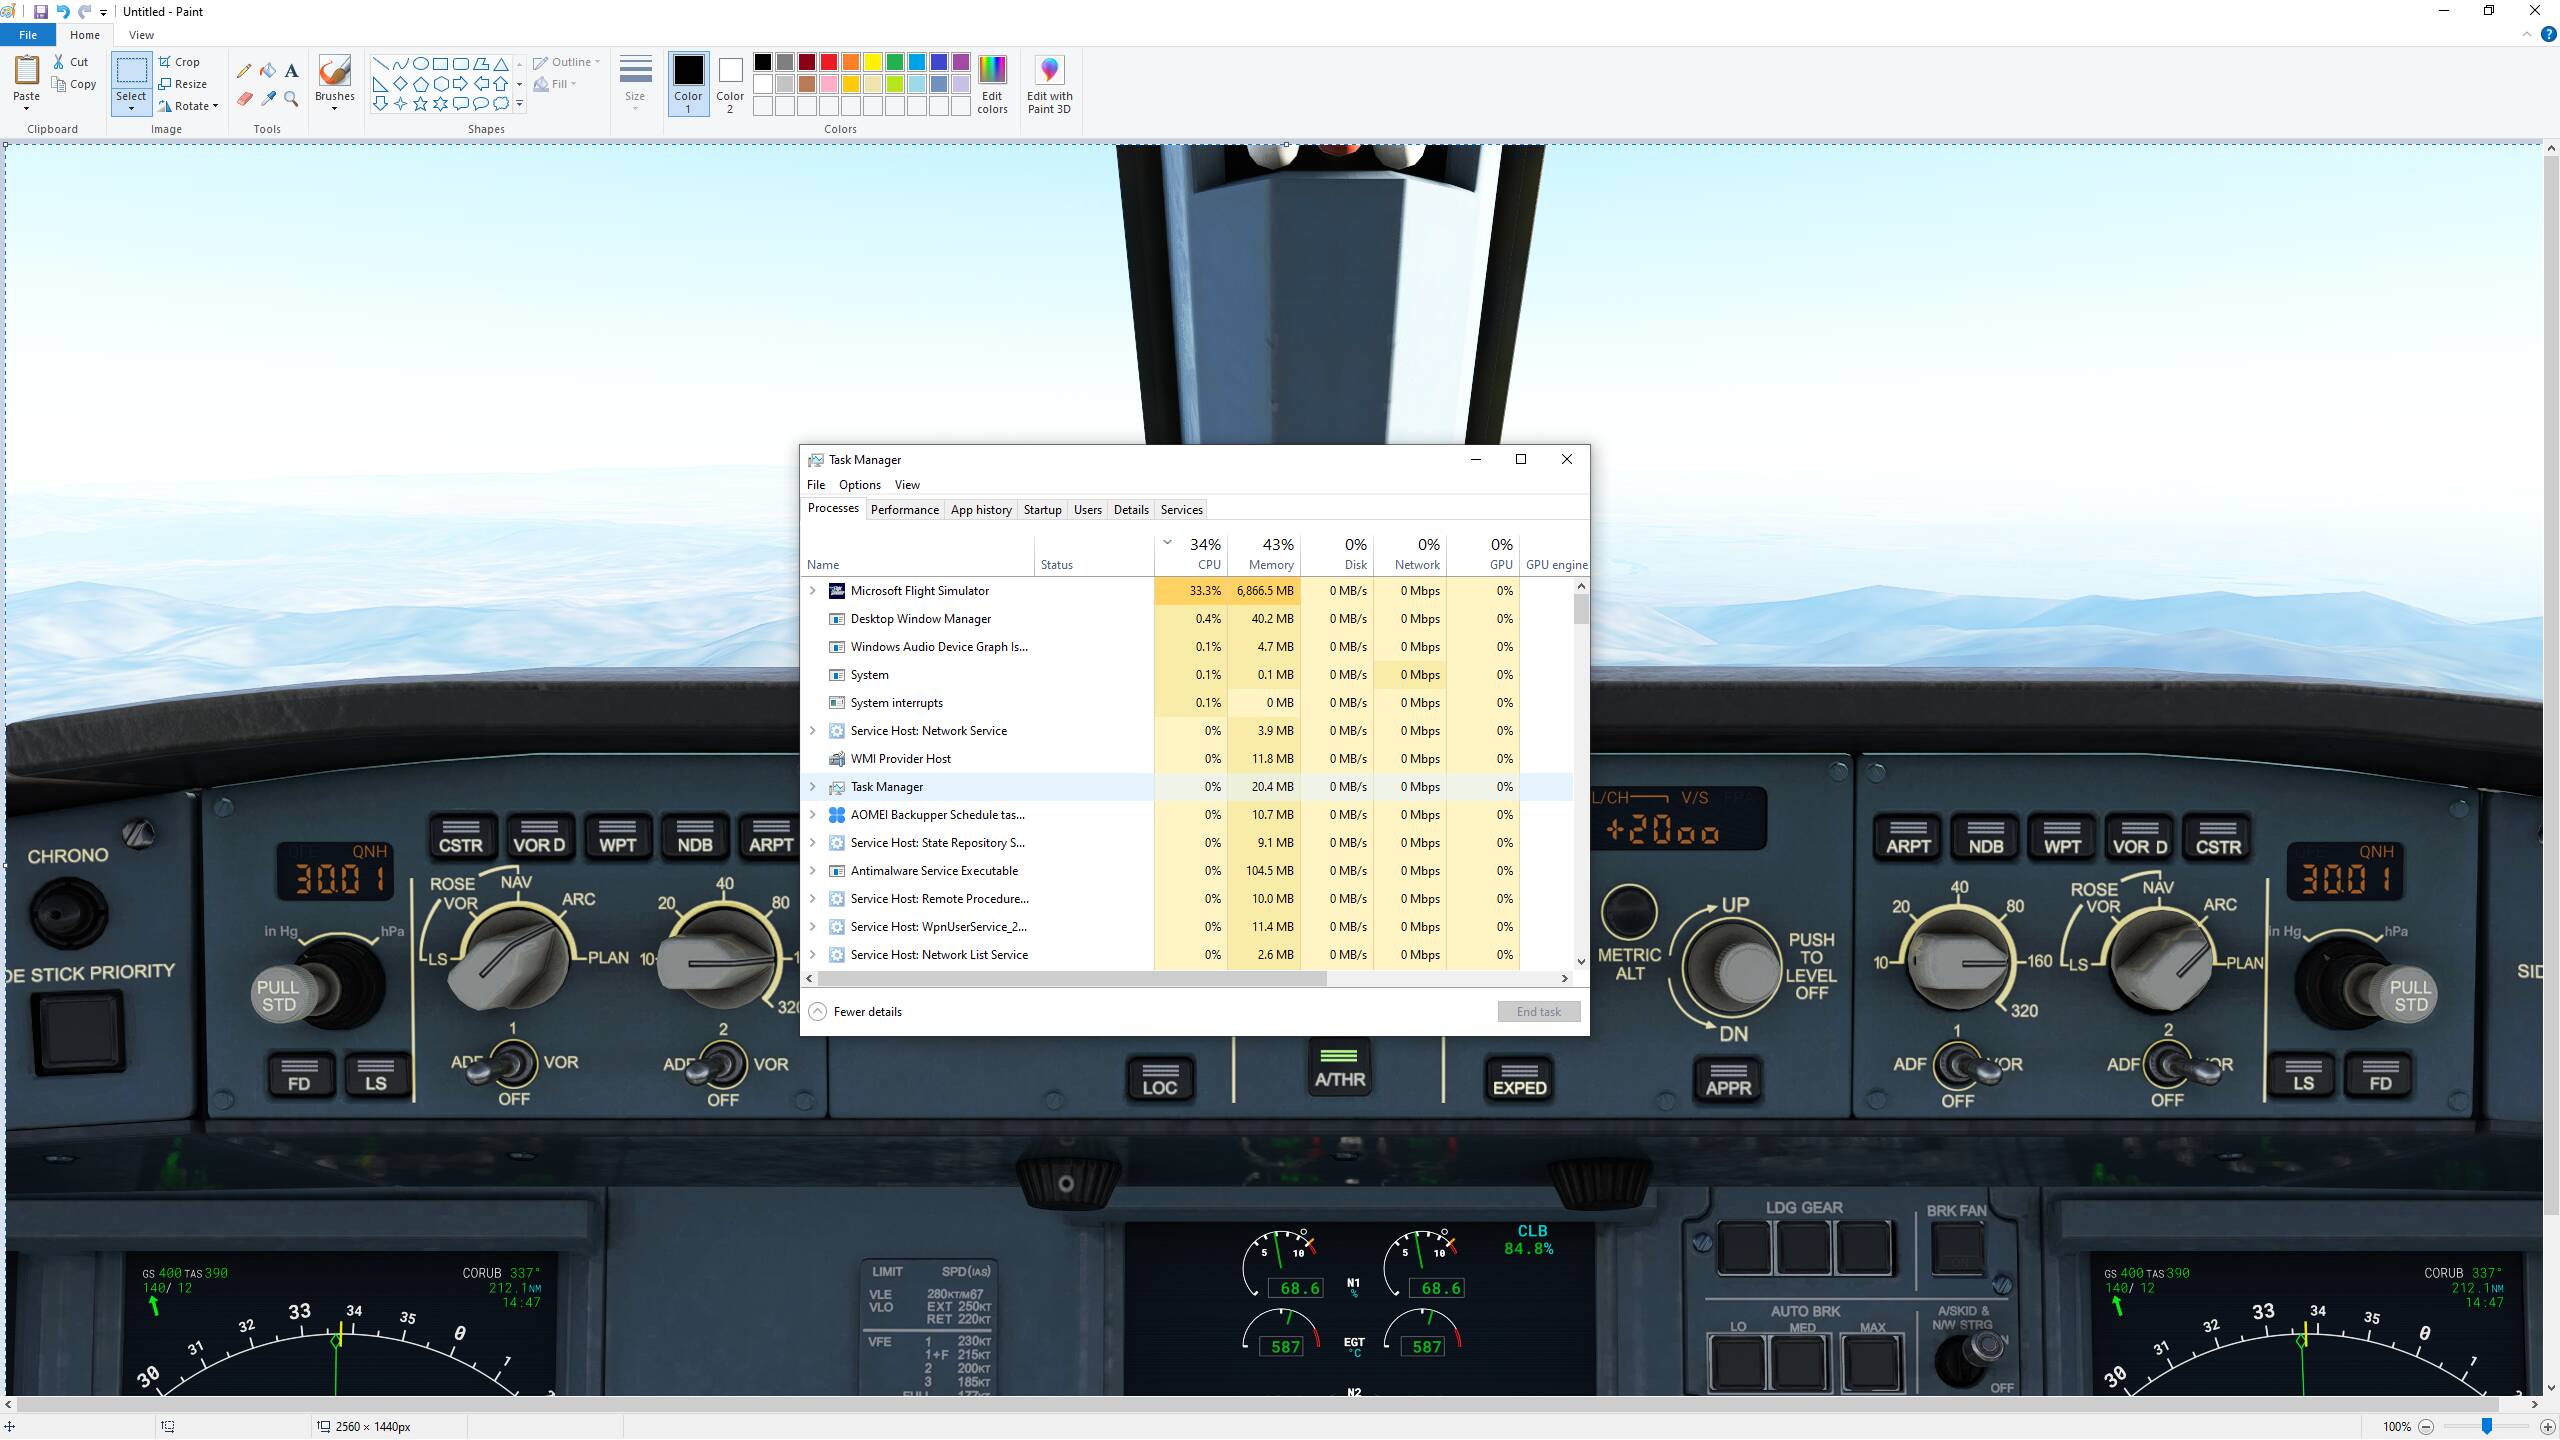Image resolution: width=2560 pixels, height=1440 pixels.
Task: Collapse the ribbon with the caret
Action: (x=2527, y=34)
